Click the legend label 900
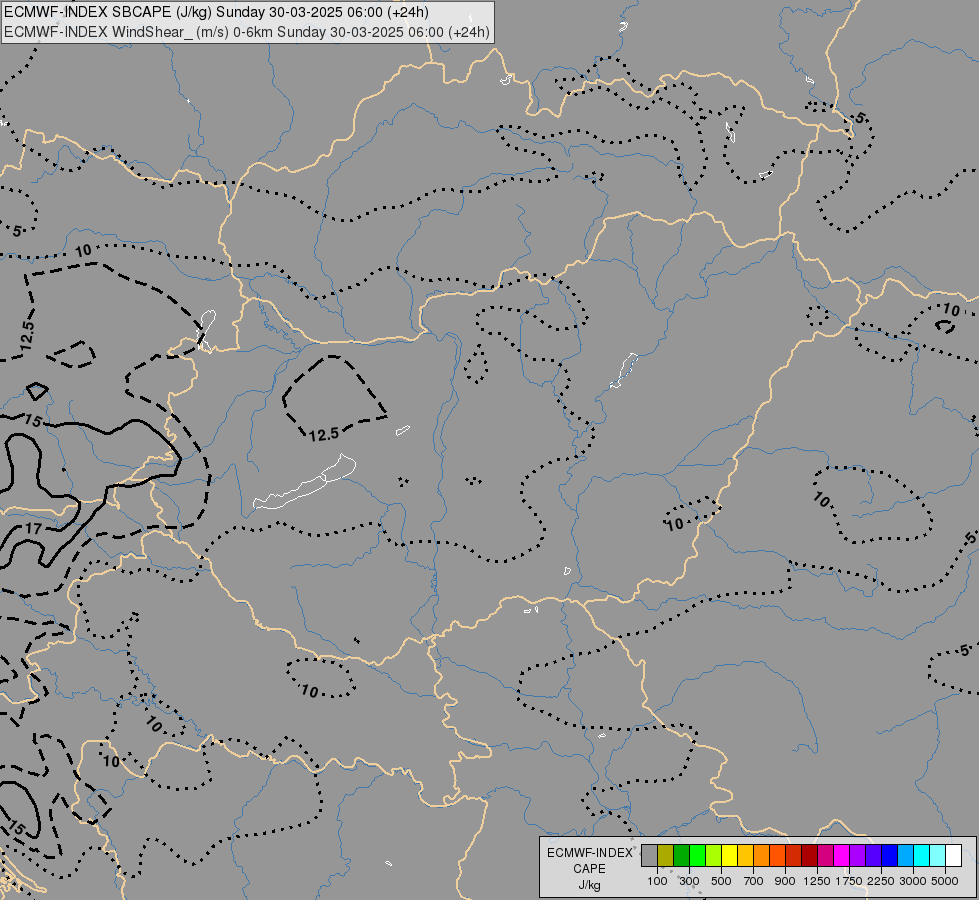 coord(785,881)
